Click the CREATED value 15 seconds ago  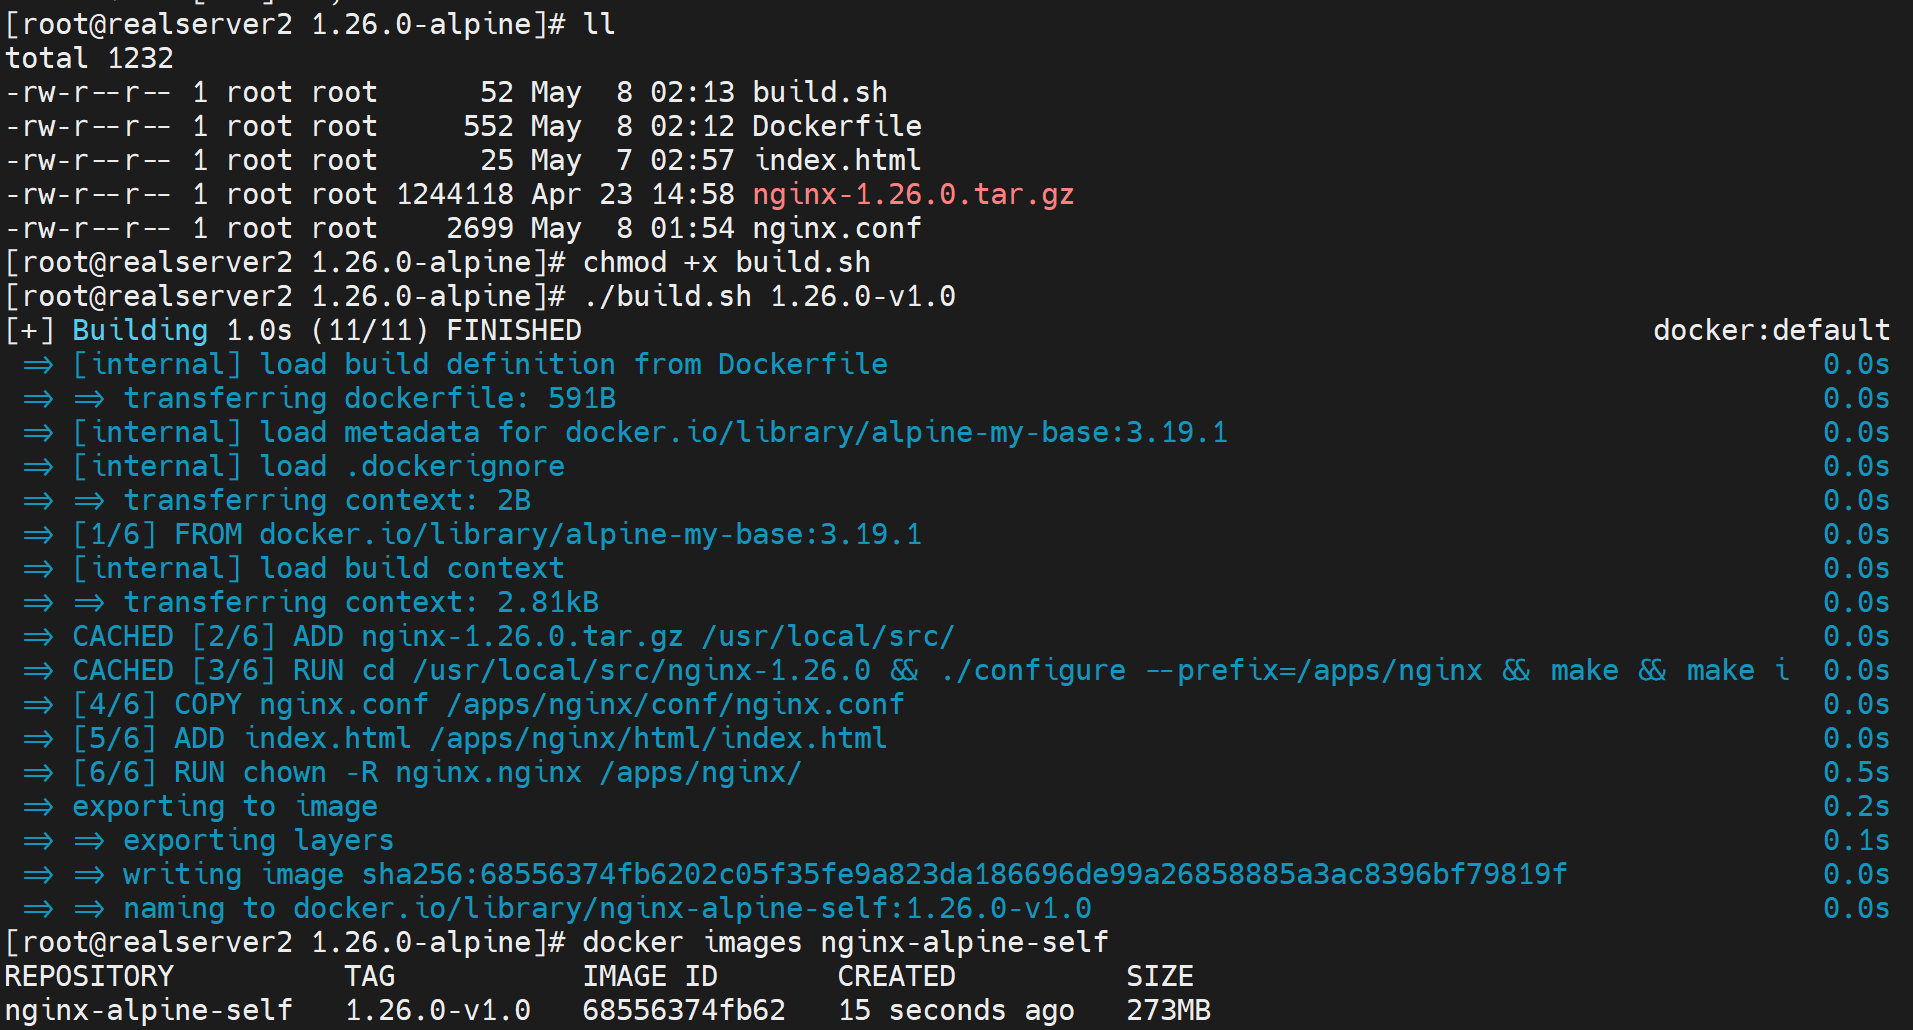(956, 1010)
